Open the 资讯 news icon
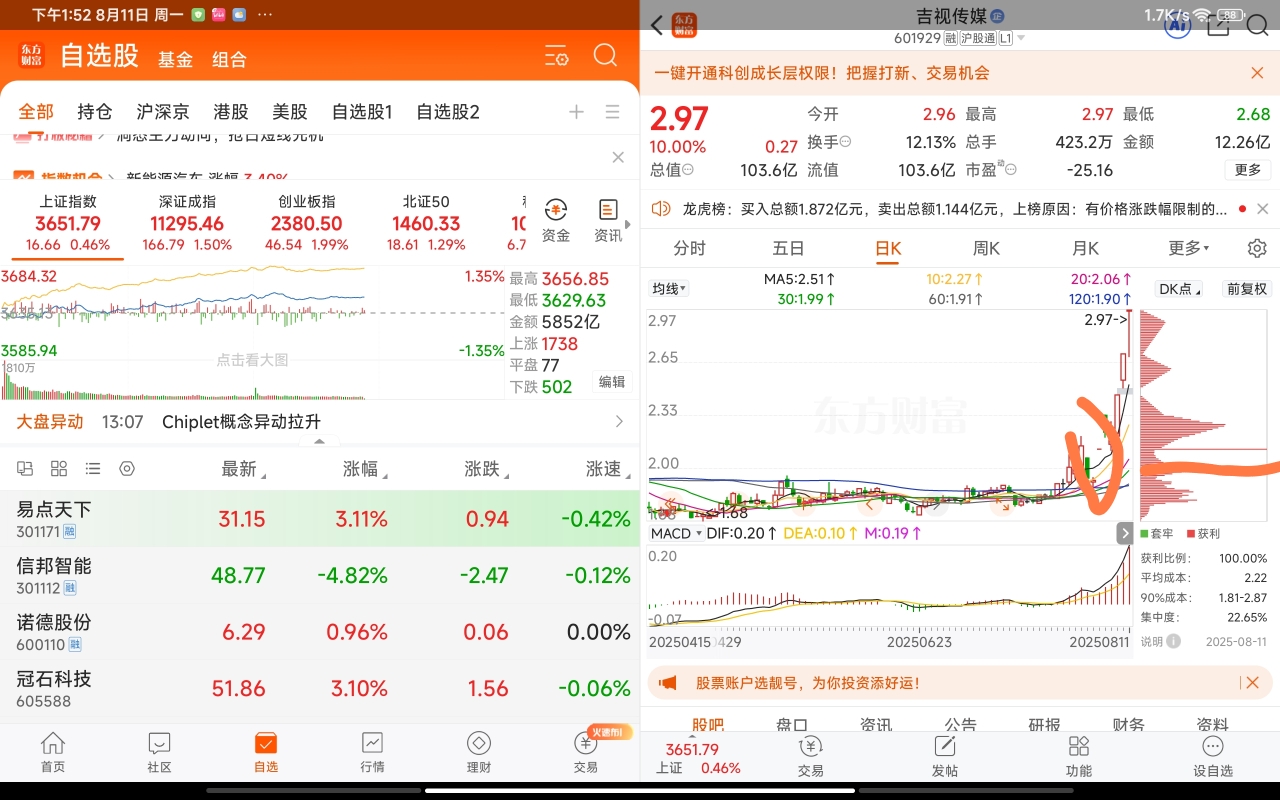This screenshot has width=1280, height=800. [608, 221]
